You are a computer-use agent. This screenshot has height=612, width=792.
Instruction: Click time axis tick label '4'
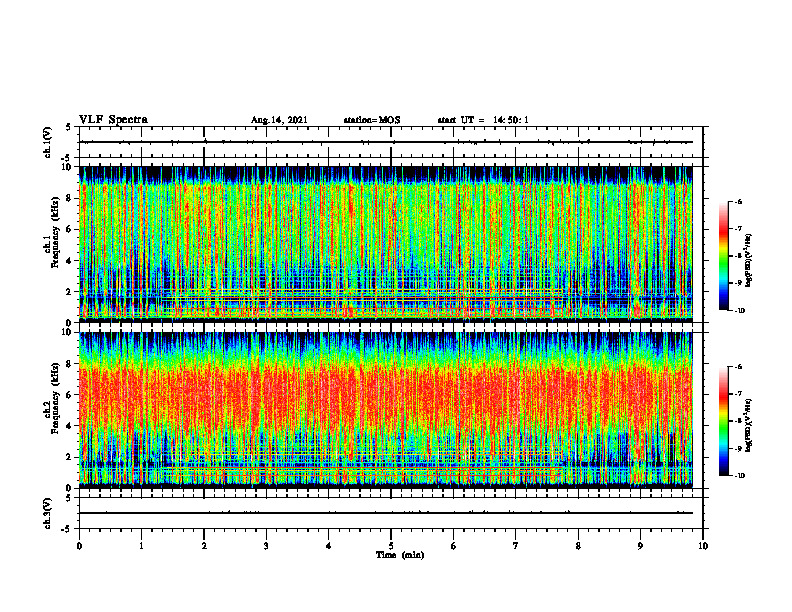pos(329,546)
